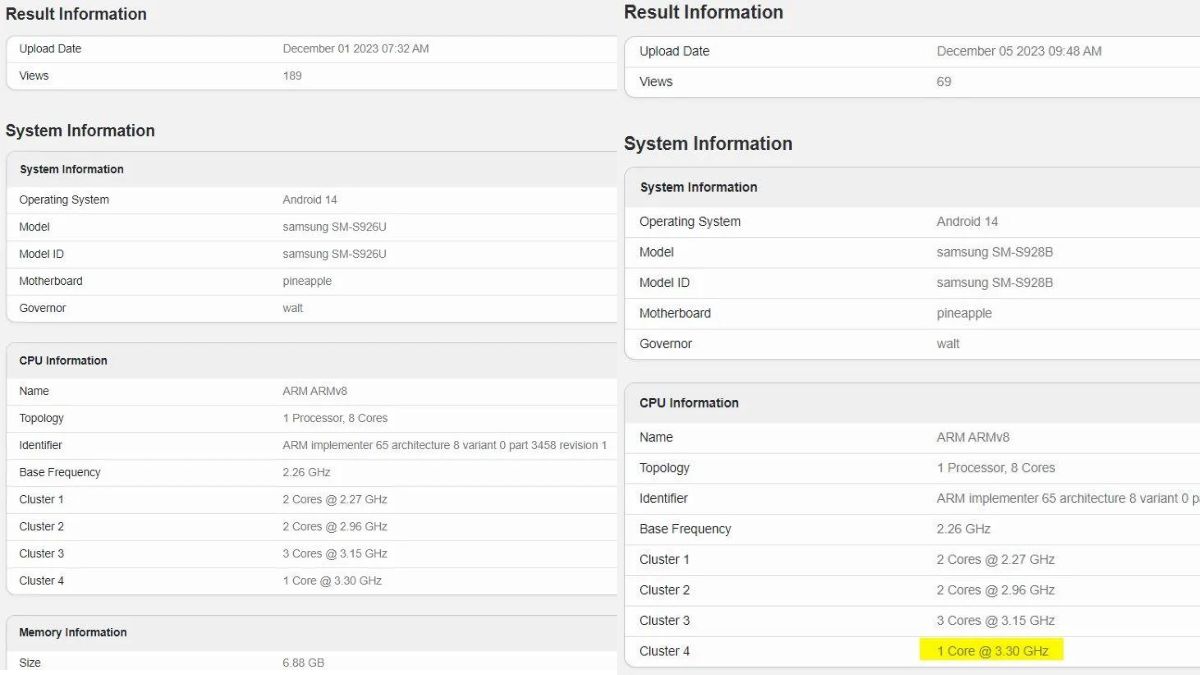
Task: Click Android 14 in the right panel
Action: [967, 222]
